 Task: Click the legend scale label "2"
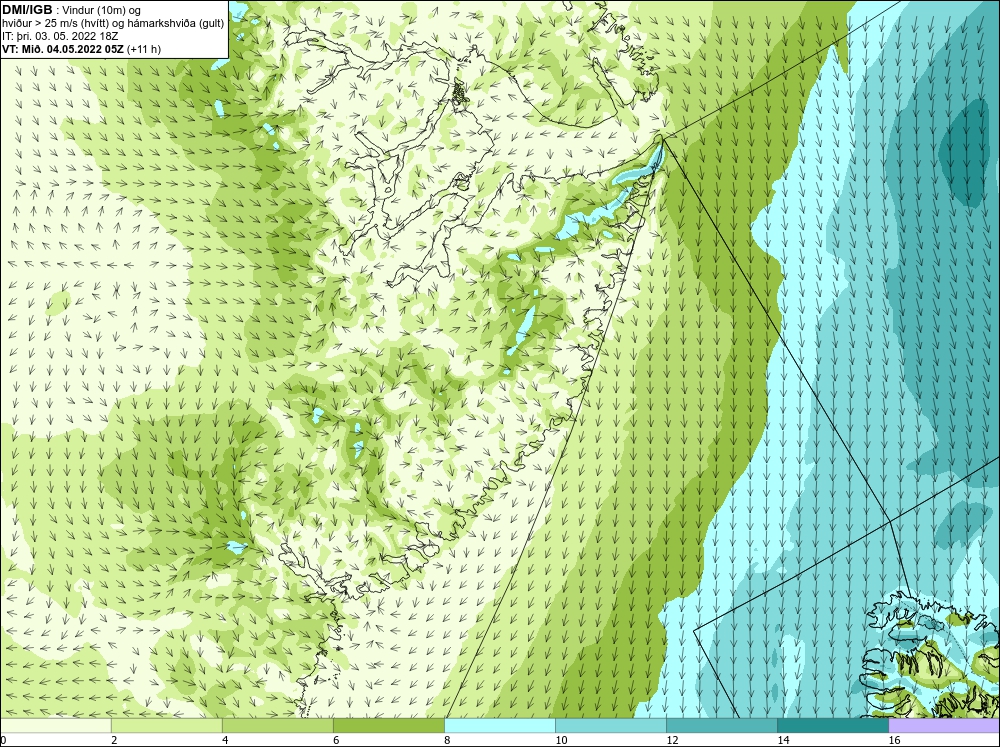click(114, 740)
